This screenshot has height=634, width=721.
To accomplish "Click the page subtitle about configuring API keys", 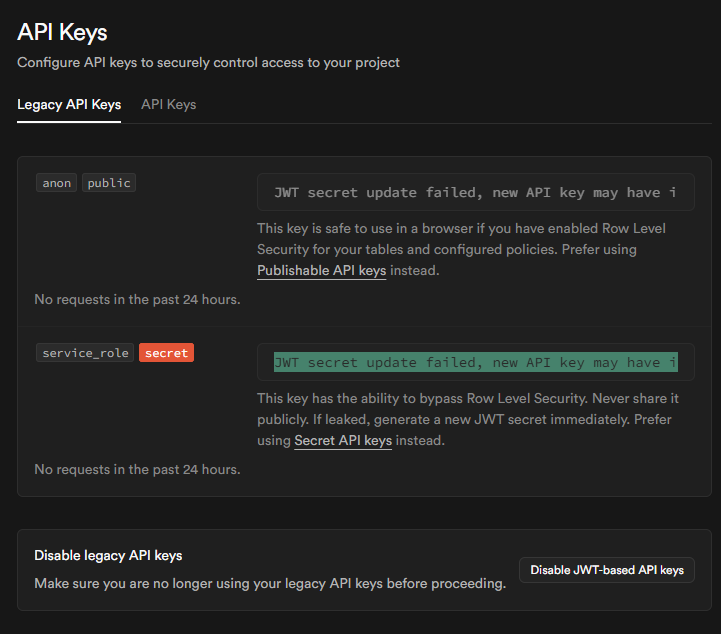I will tap(208, 63).
